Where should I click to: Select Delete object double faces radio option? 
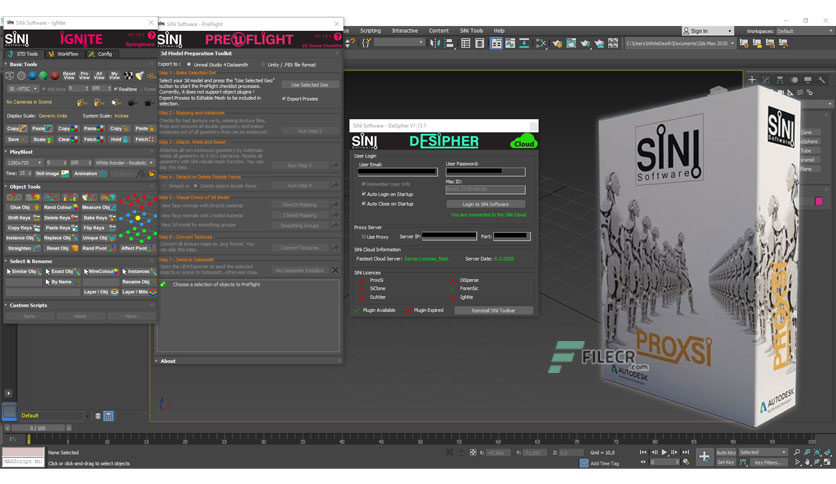point(196,186)
